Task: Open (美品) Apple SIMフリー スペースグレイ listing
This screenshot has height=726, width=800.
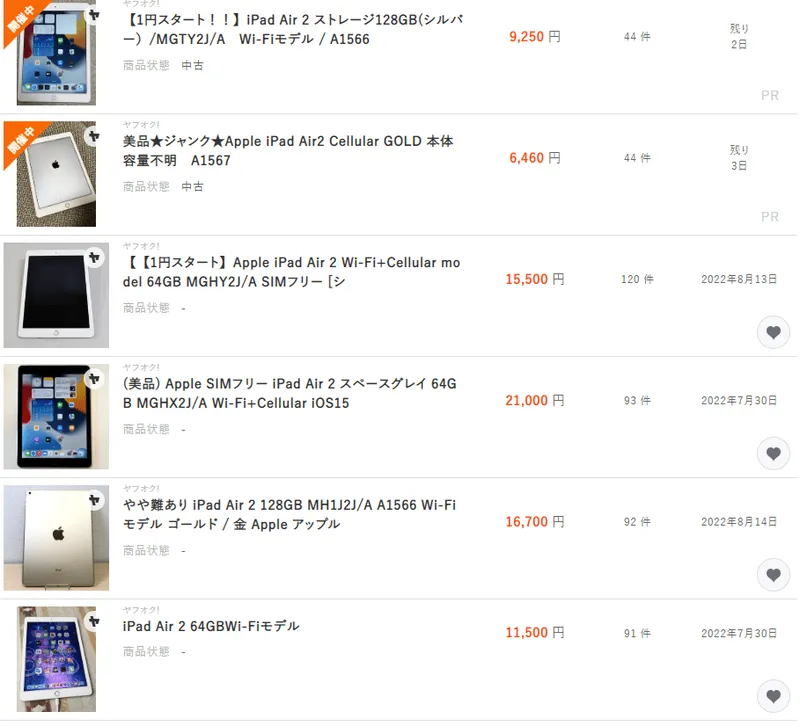Action: 289,393
